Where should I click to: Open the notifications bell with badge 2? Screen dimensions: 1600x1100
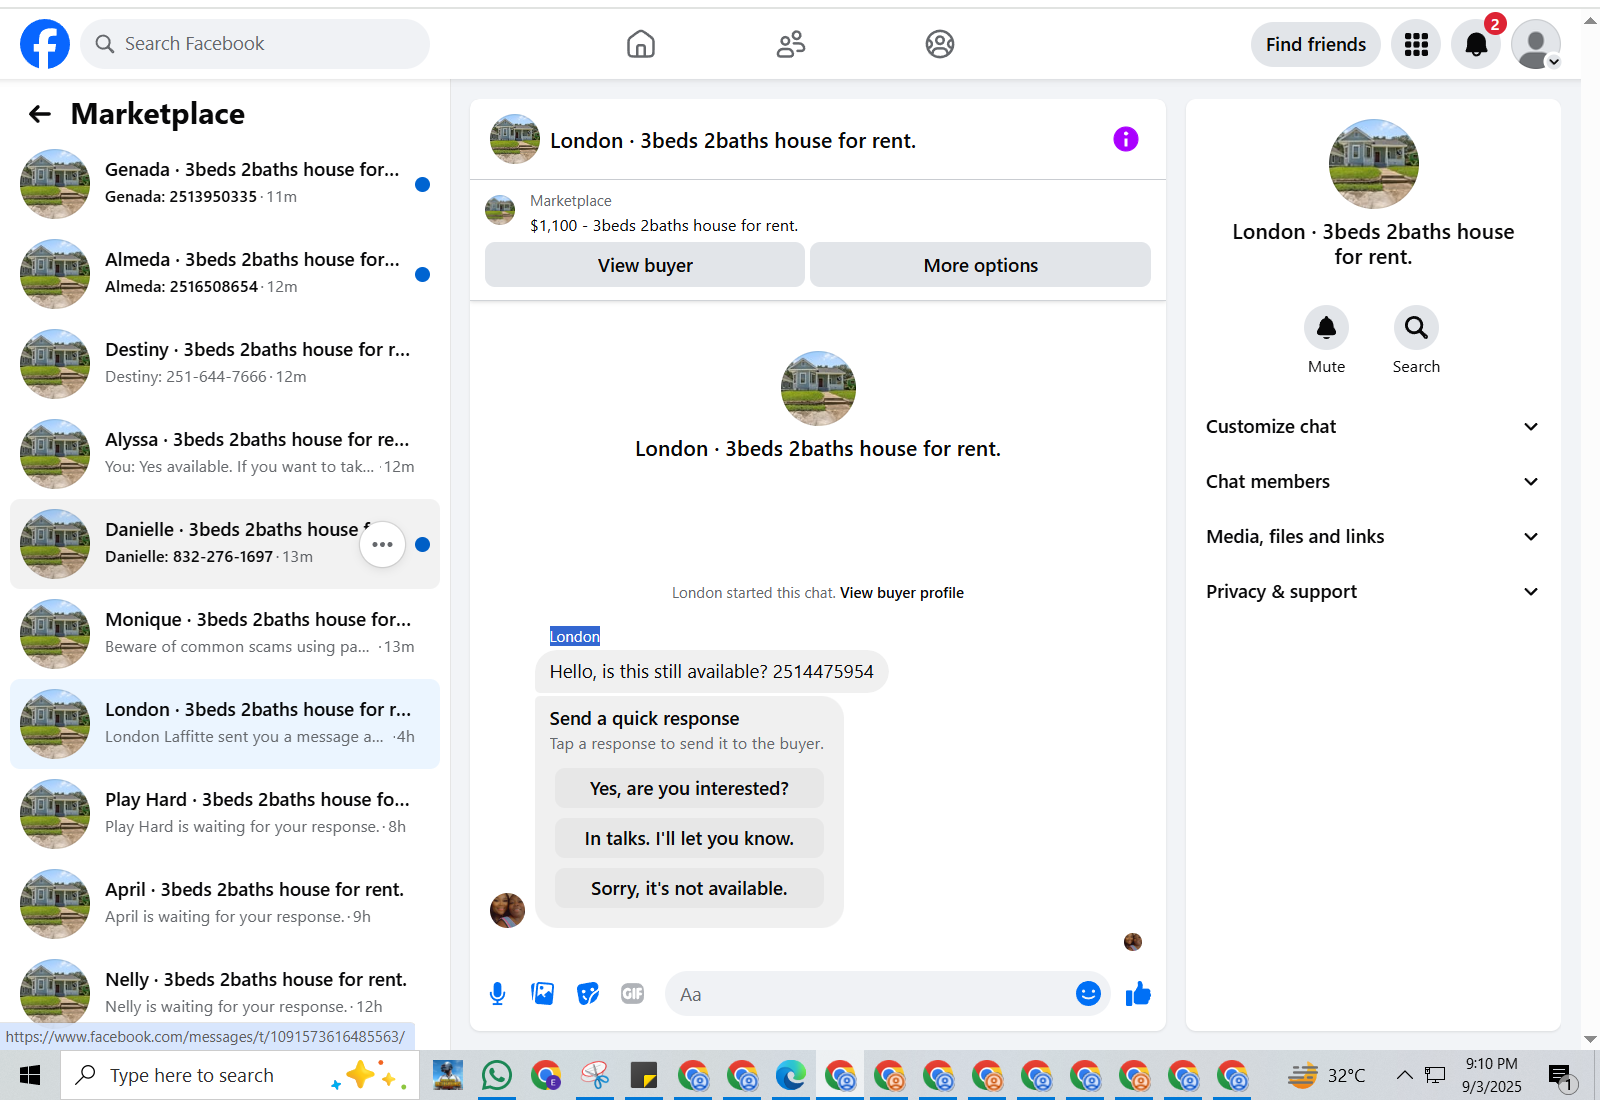click(x=1476, y=44)
